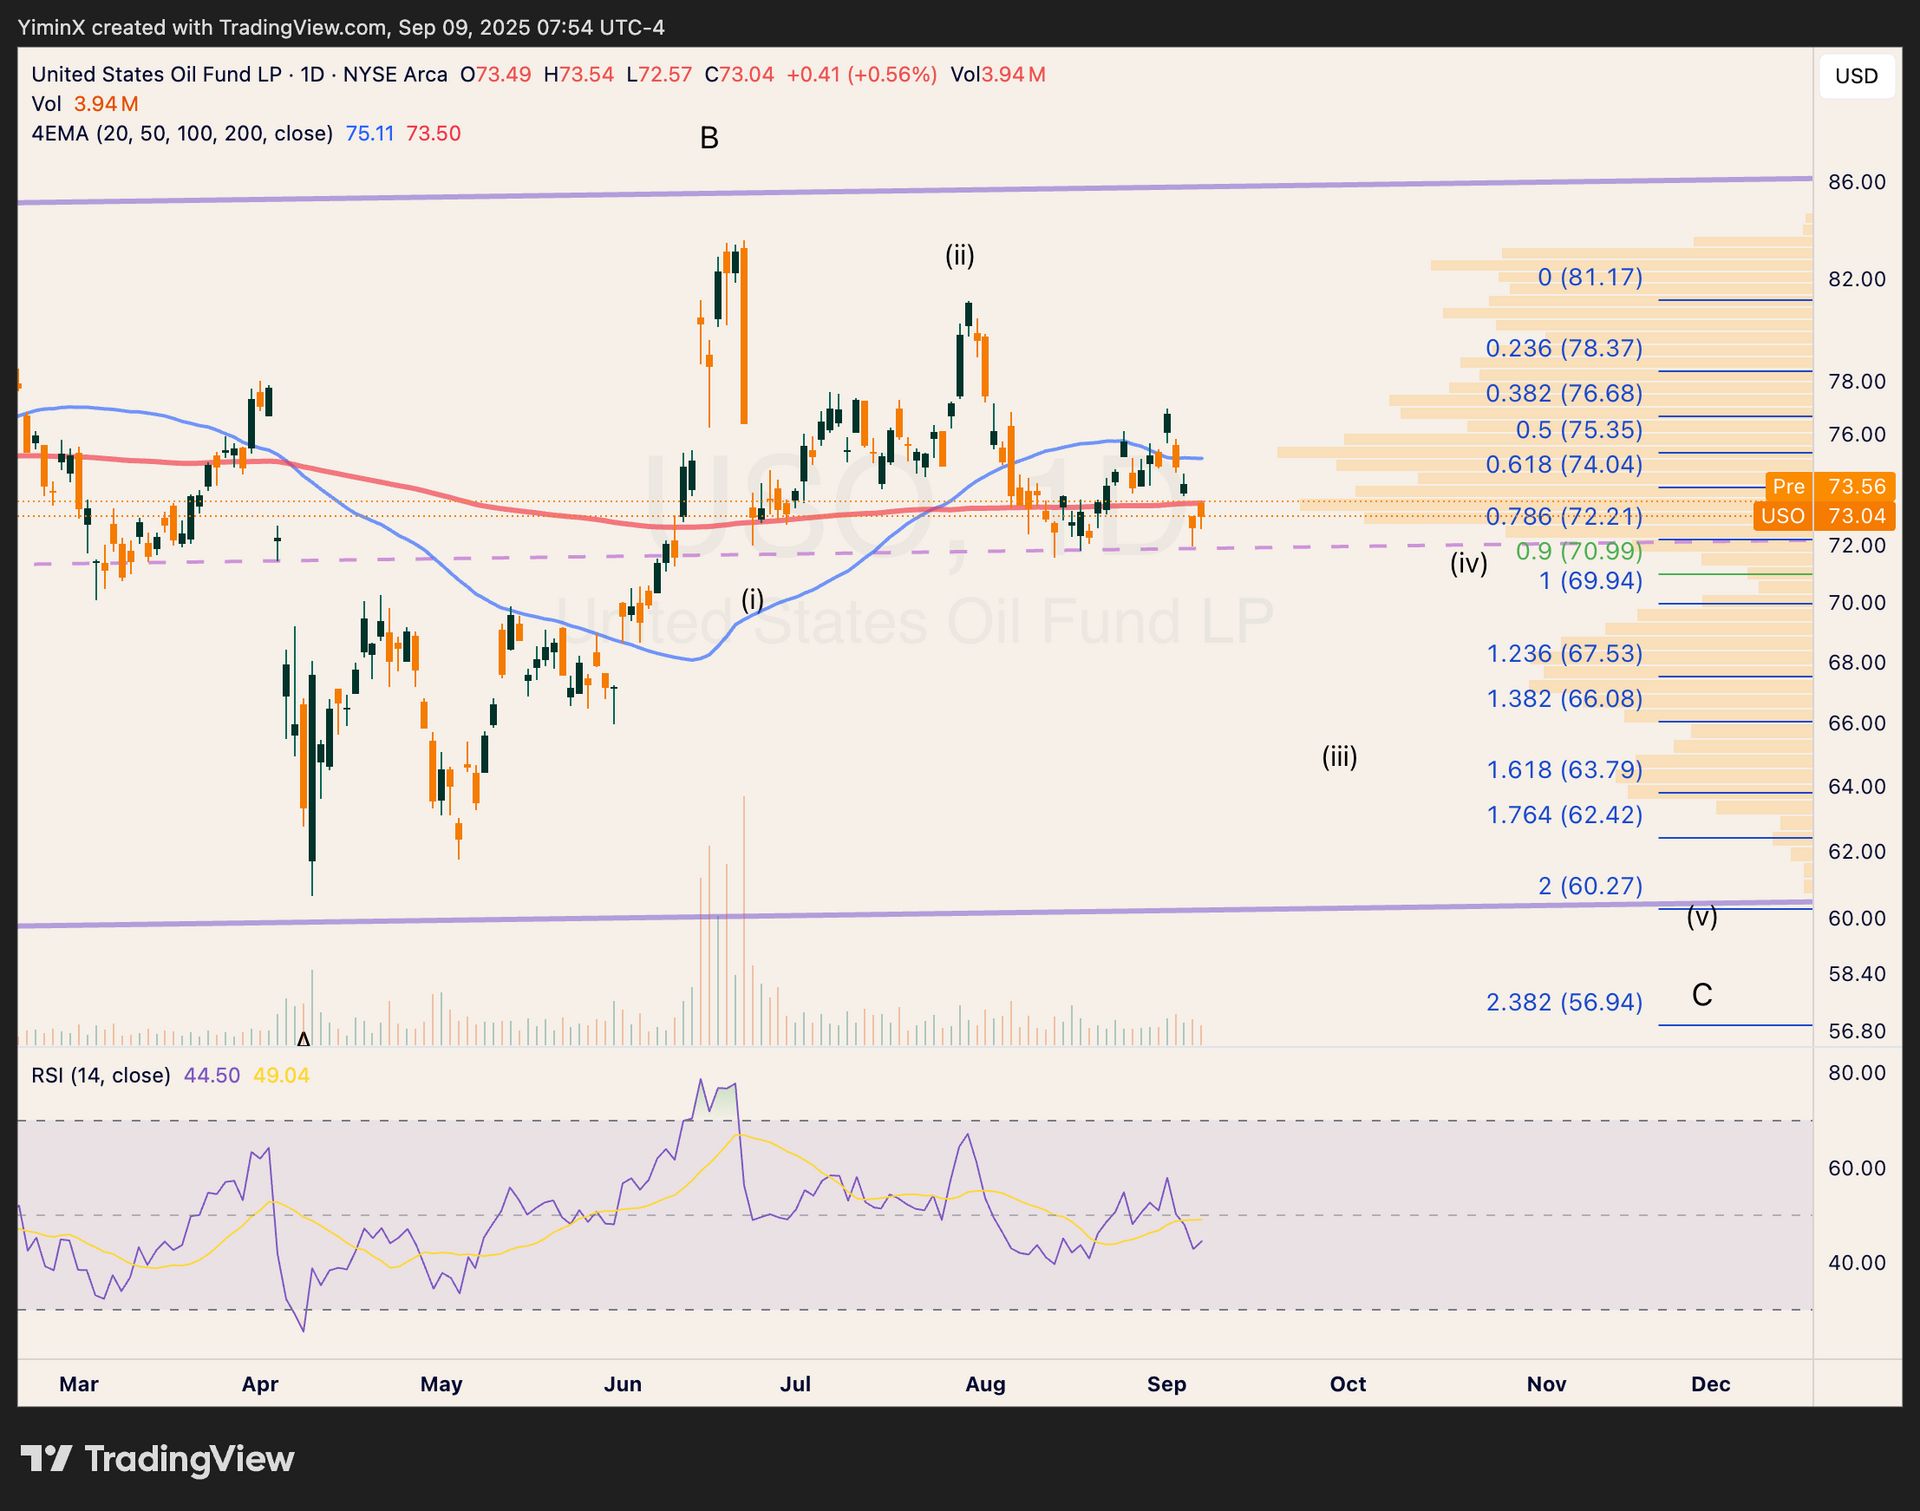The height and width of the screenshot is (1511, 1920).
Task: Select the wave B label text
Action: point(709,138)
